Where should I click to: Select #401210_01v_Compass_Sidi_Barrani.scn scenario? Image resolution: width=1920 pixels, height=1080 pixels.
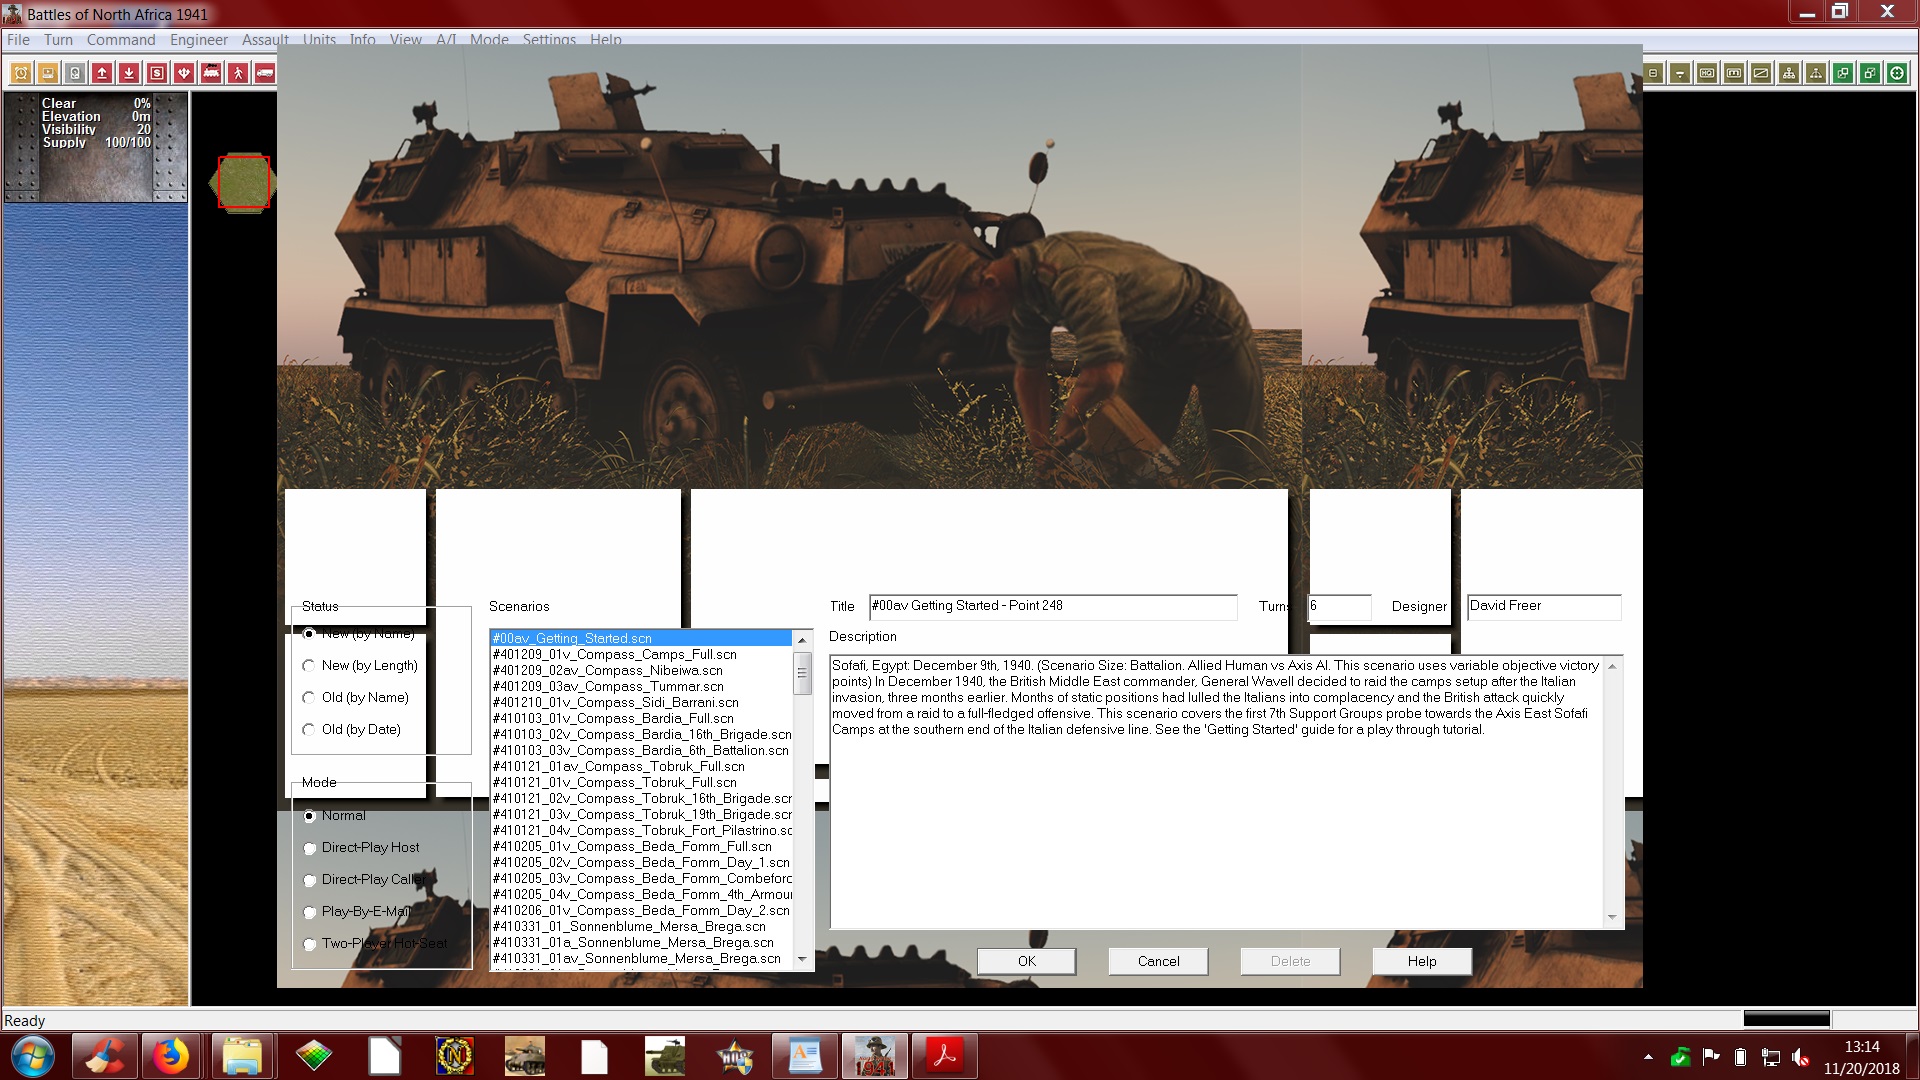click(x=641, y=703)
